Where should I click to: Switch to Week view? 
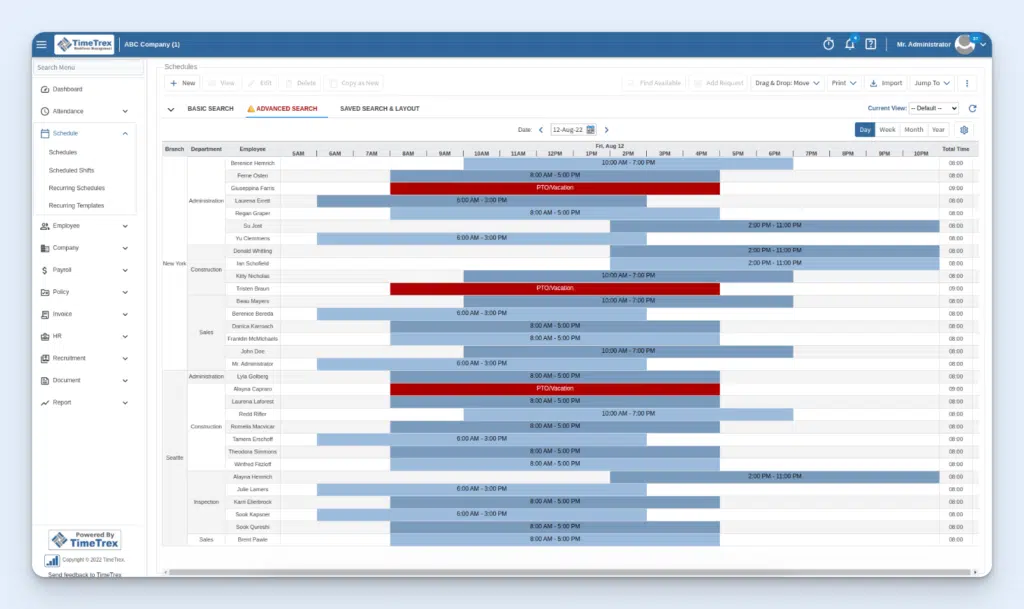coord(888,129)
